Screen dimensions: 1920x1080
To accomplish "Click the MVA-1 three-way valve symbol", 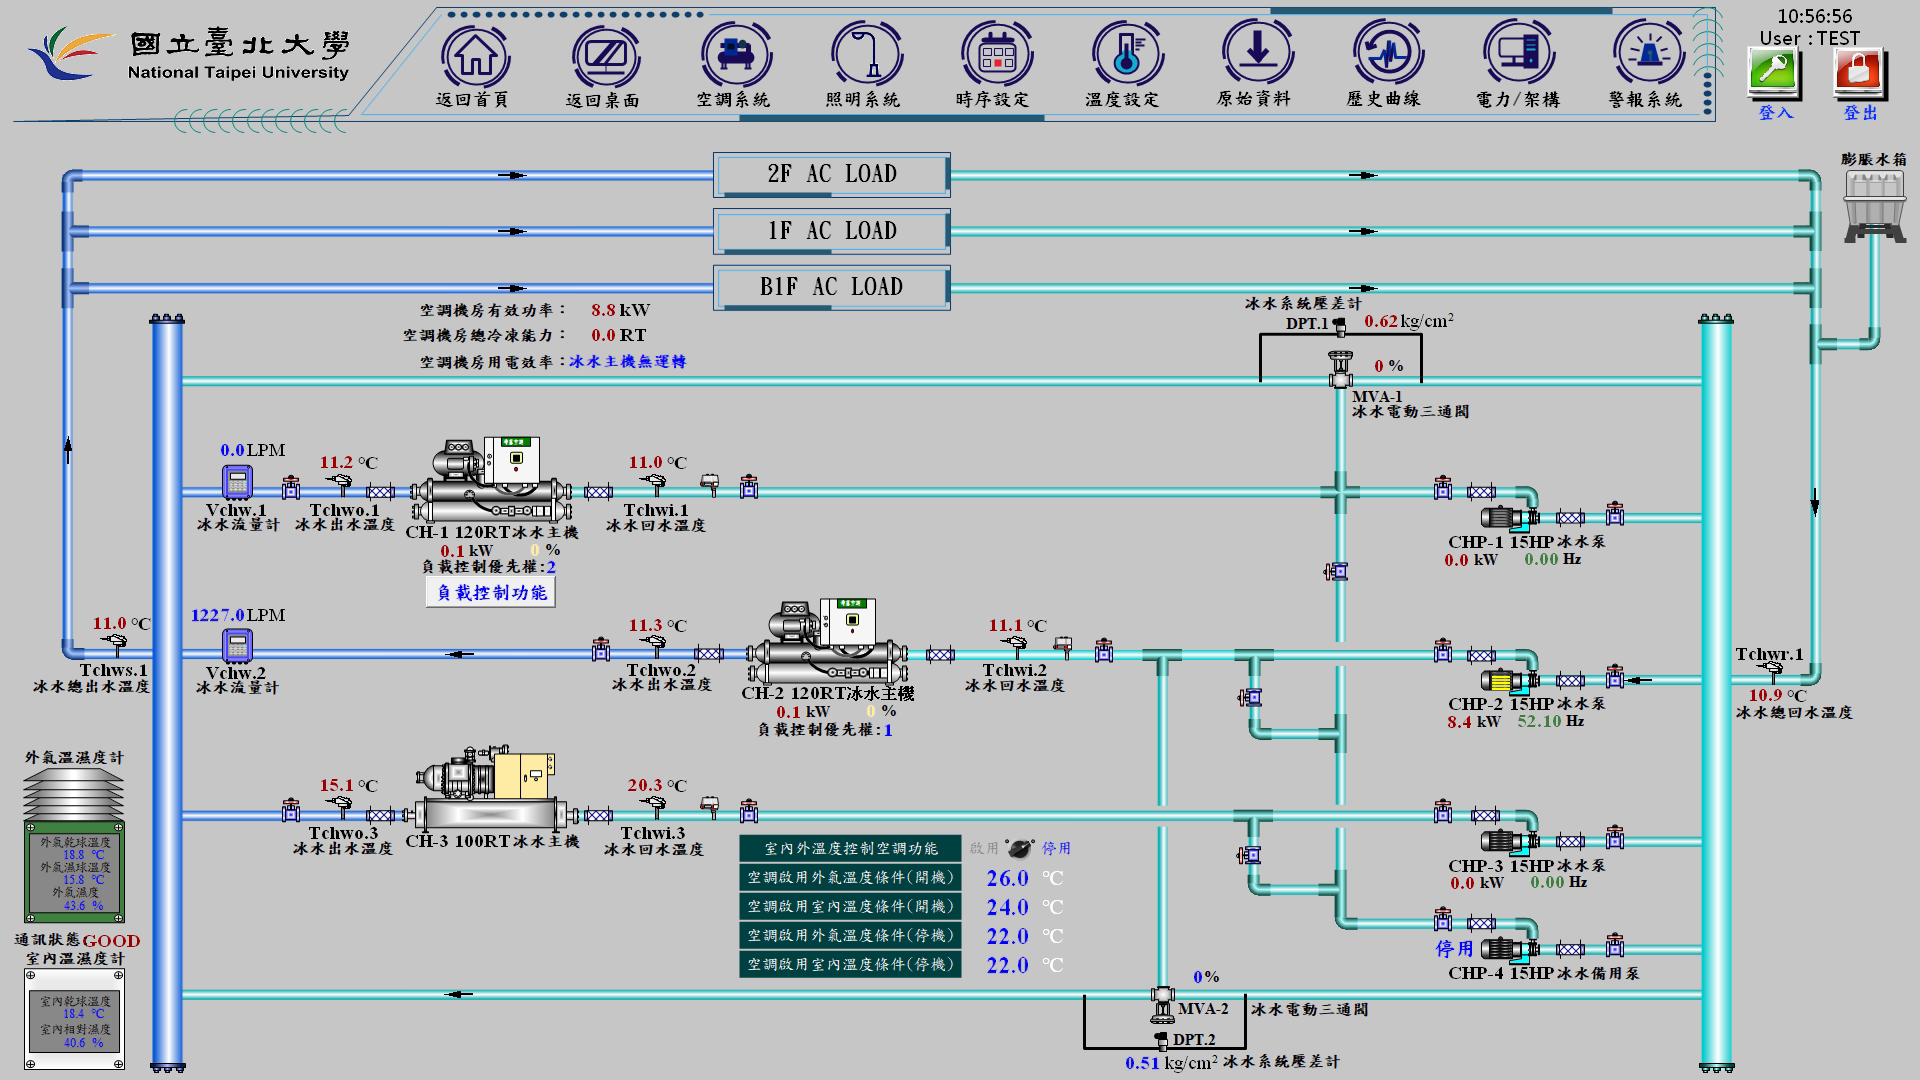I will (x=1340, y=370).
